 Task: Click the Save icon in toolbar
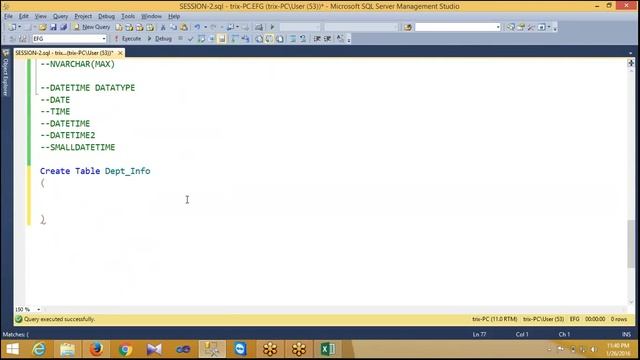point(53,27)
